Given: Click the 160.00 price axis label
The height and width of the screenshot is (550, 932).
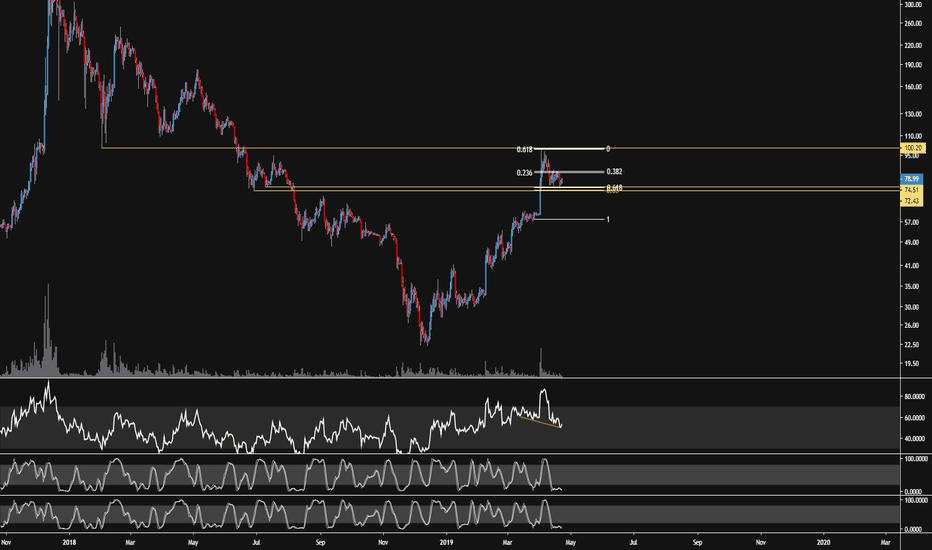Looking at the screenshot, I should 912,87.
